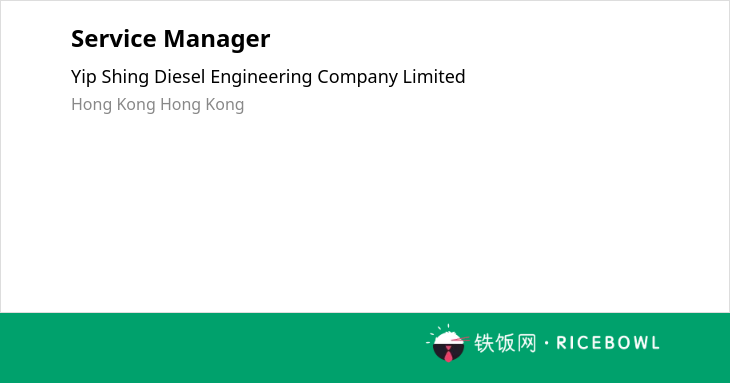Click Yip Shing in the company name
Viewport: 730px width, 383px height.
[x=110, y=77]
